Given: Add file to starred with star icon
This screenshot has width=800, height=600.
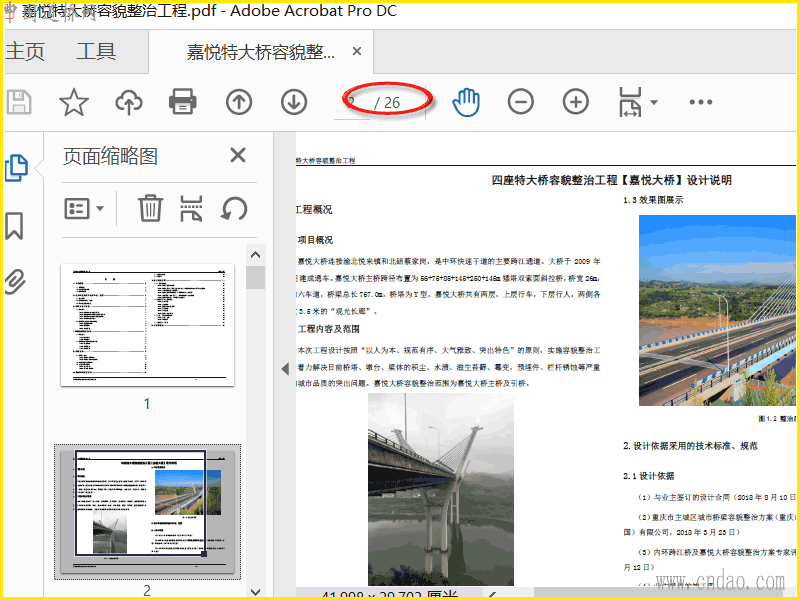Looking at the screenshot, I should click(x=74, y=102).
